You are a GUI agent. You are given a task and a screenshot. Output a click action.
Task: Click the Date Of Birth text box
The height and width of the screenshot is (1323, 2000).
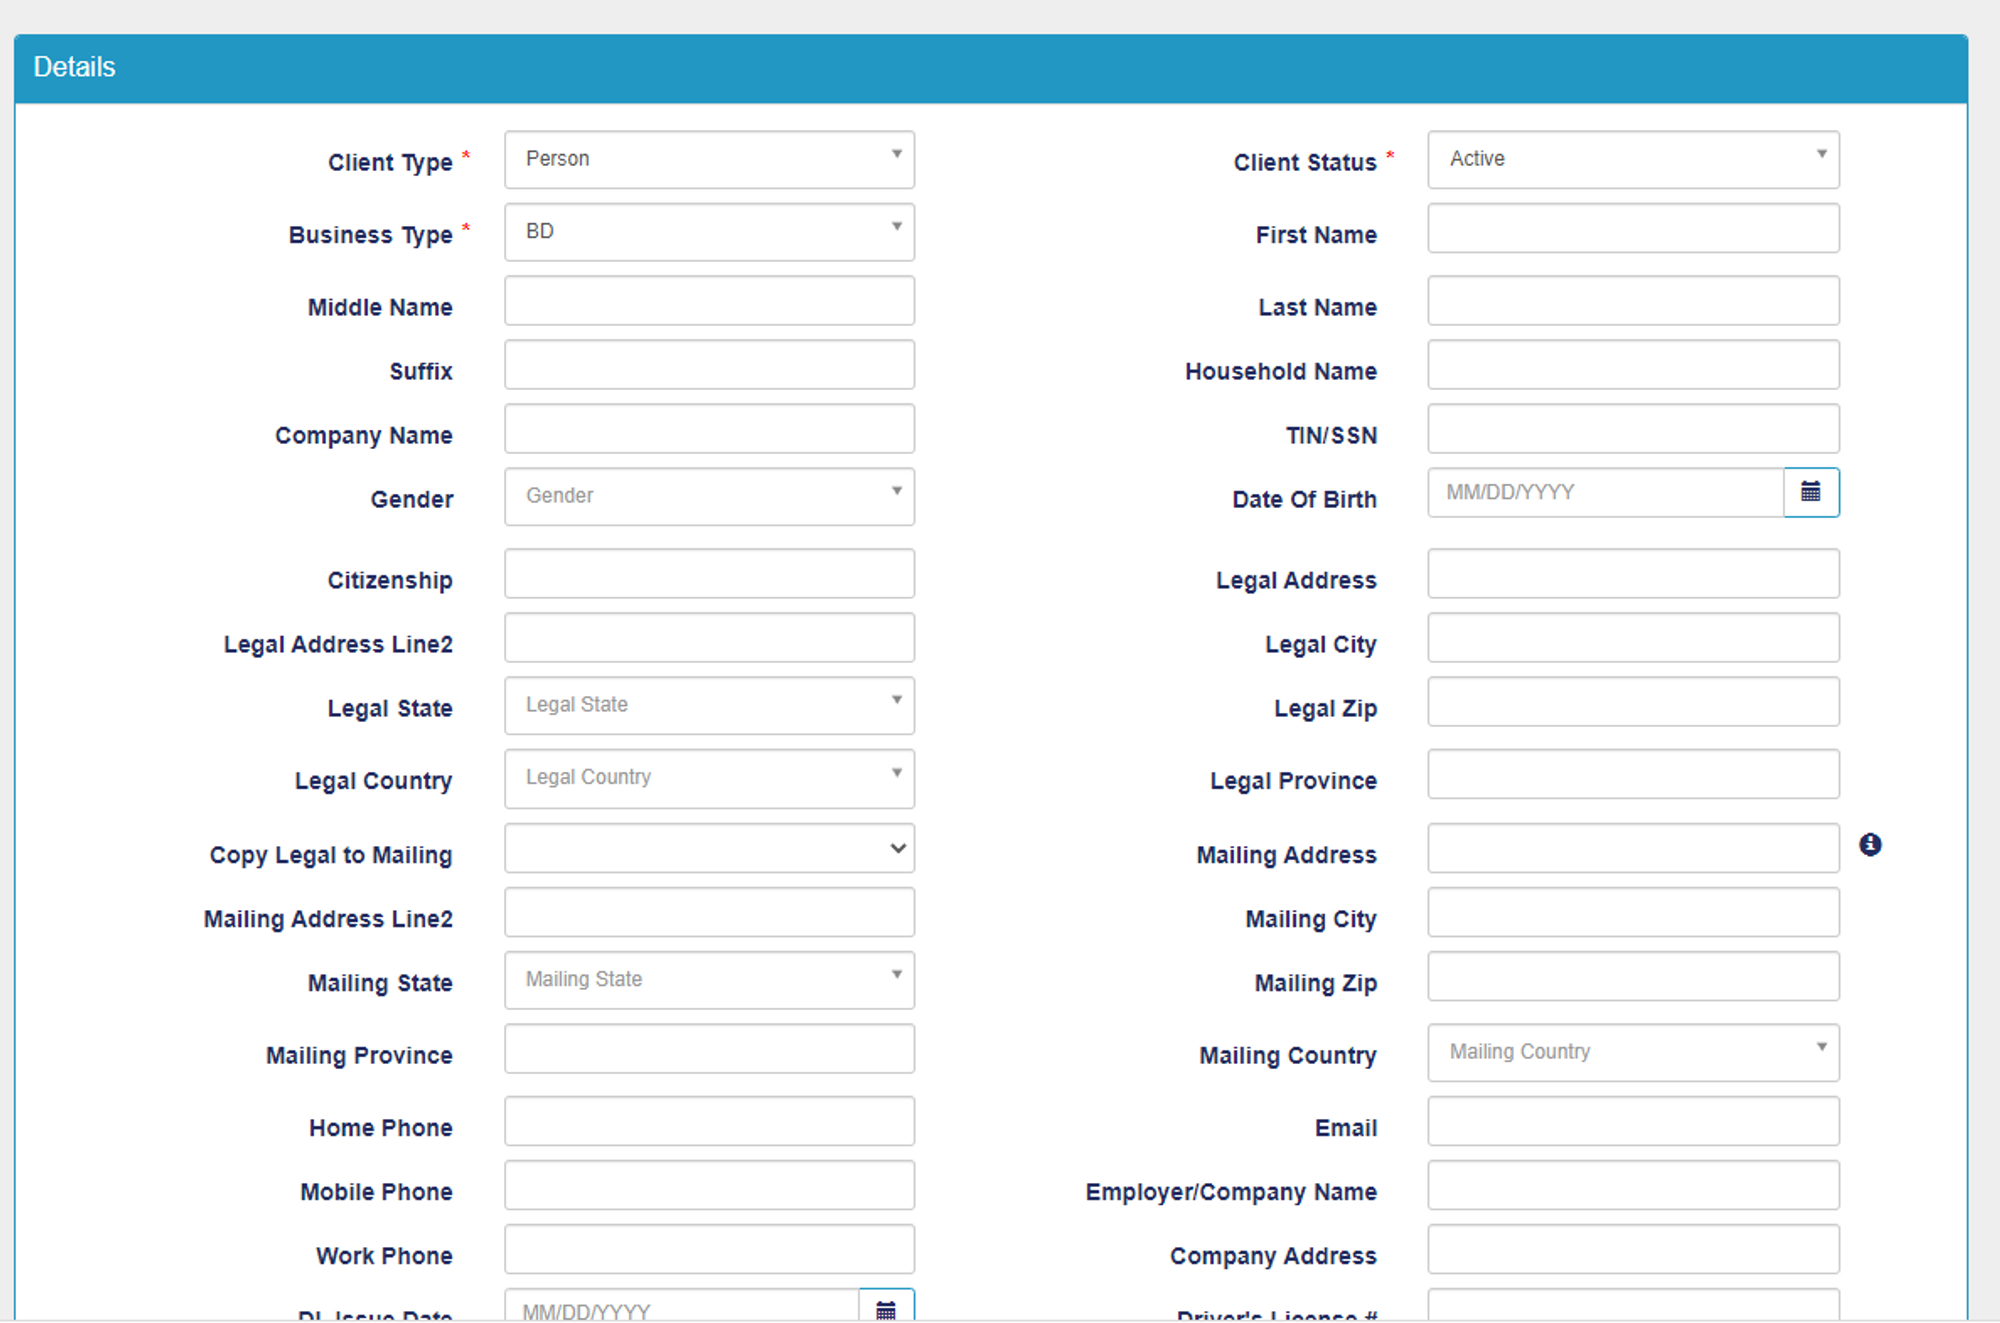pos(1605,492)
